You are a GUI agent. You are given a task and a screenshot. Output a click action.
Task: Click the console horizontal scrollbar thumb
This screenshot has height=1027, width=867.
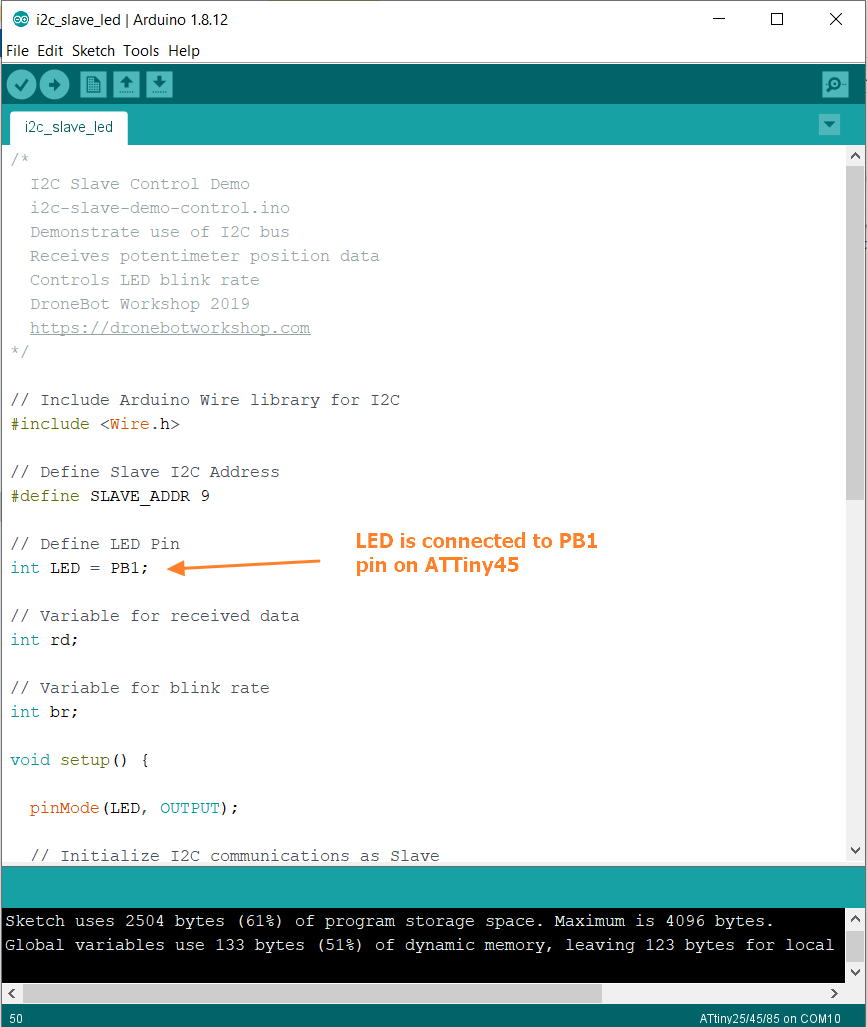(x=312, y=993)
